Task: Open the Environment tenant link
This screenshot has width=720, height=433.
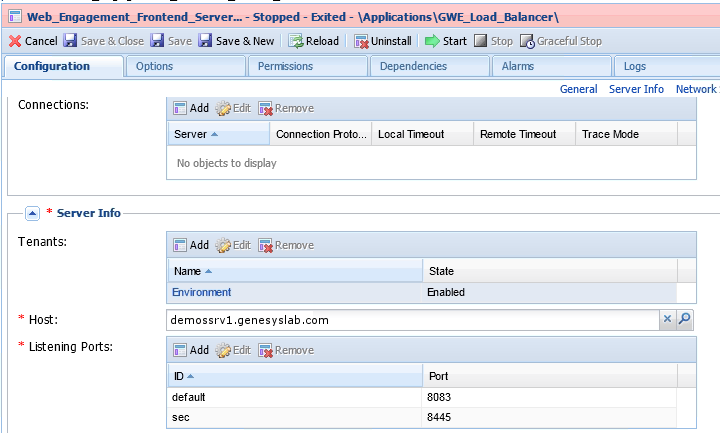Action: 202,292
